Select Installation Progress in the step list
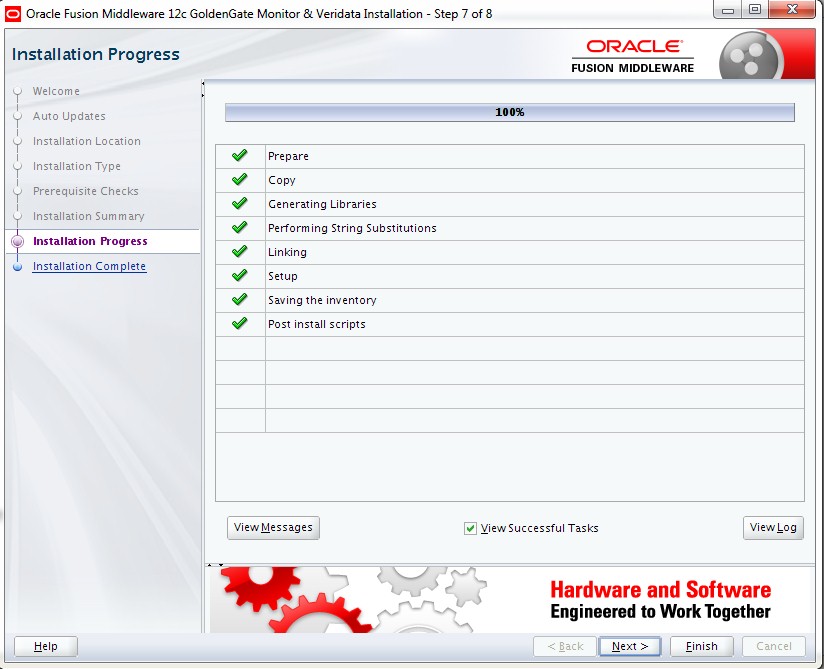 tap(90, 241)
